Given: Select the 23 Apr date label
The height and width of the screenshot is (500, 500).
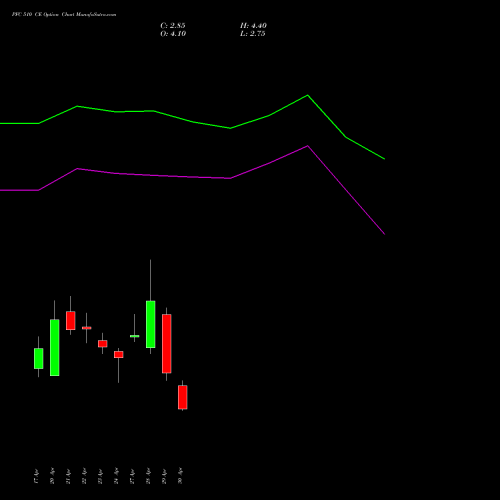Looking at the screenshot, I should [100, 476].
